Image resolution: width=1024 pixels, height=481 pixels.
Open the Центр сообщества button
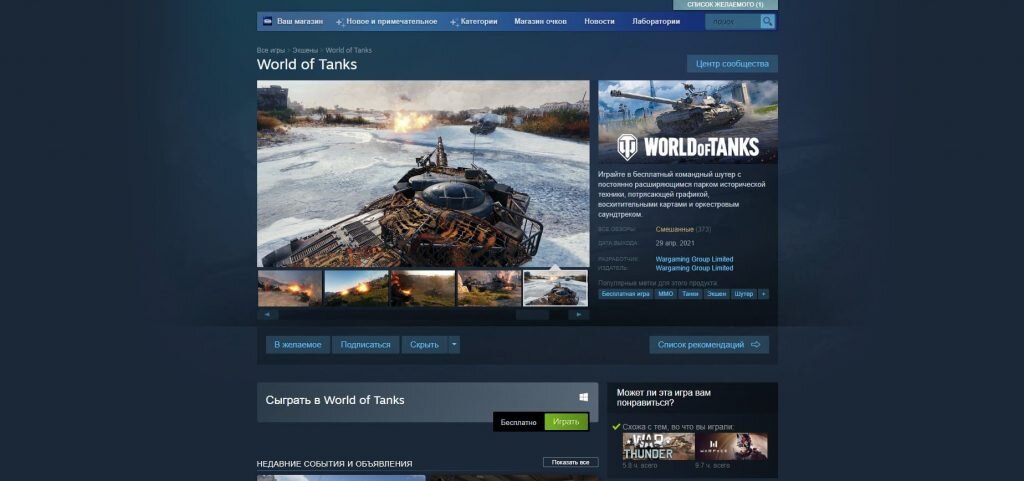point(732,64)
